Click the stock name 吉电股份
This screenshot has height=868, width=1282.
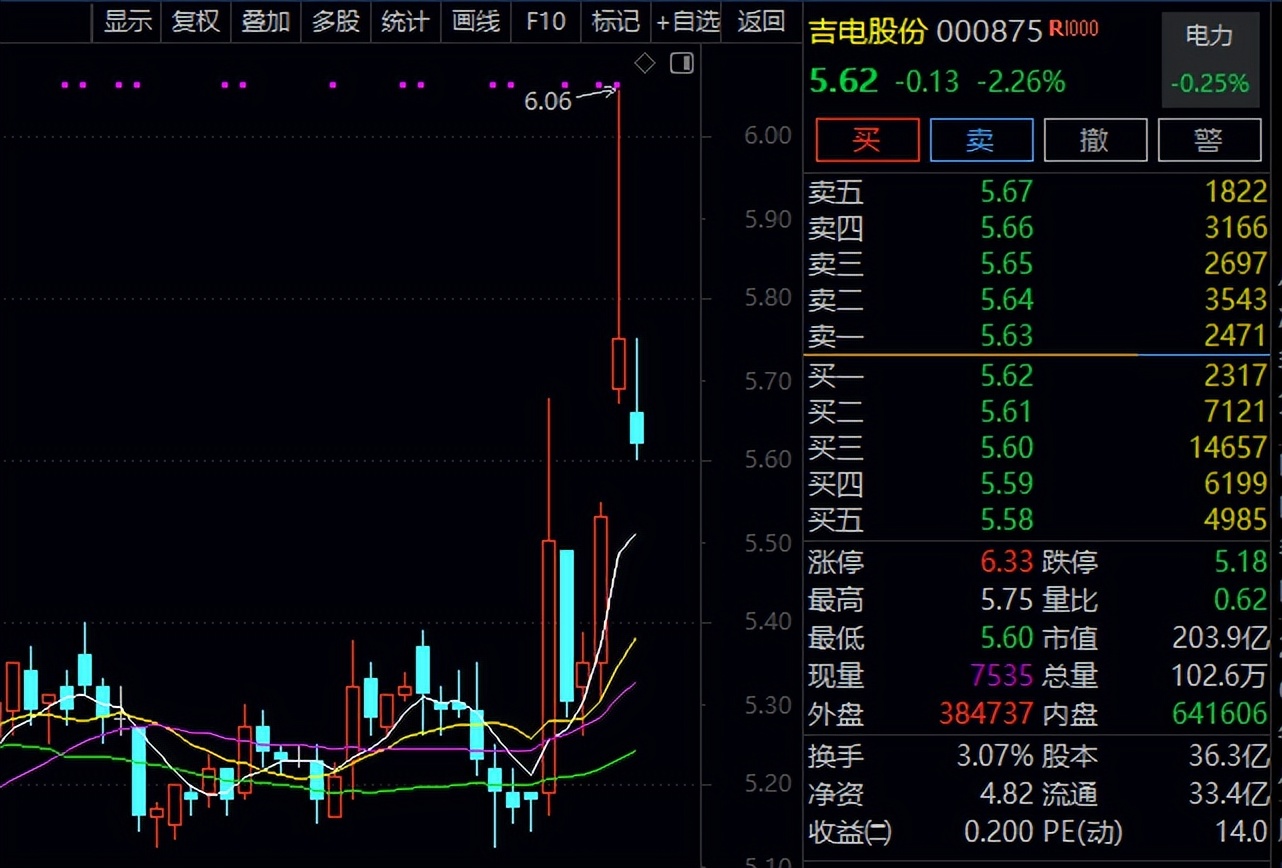(x=868, y=31)
